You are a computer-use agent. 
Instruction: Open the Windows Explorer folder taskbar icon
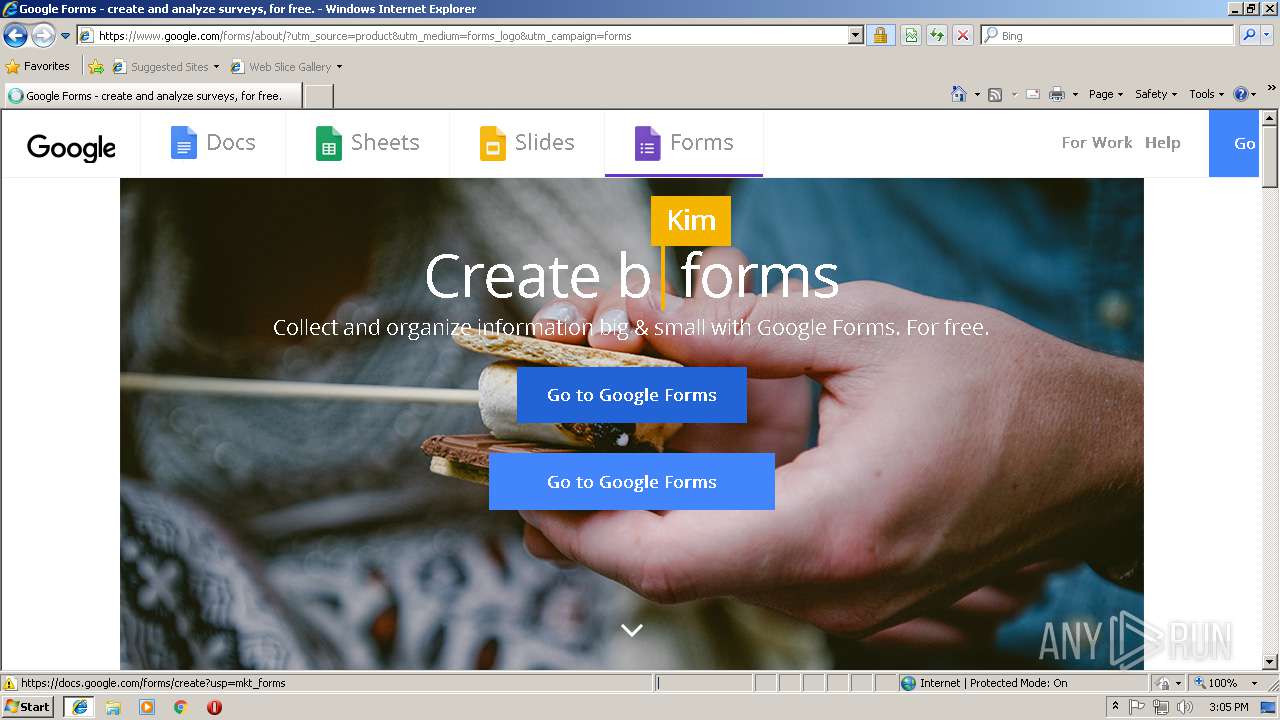113,707
